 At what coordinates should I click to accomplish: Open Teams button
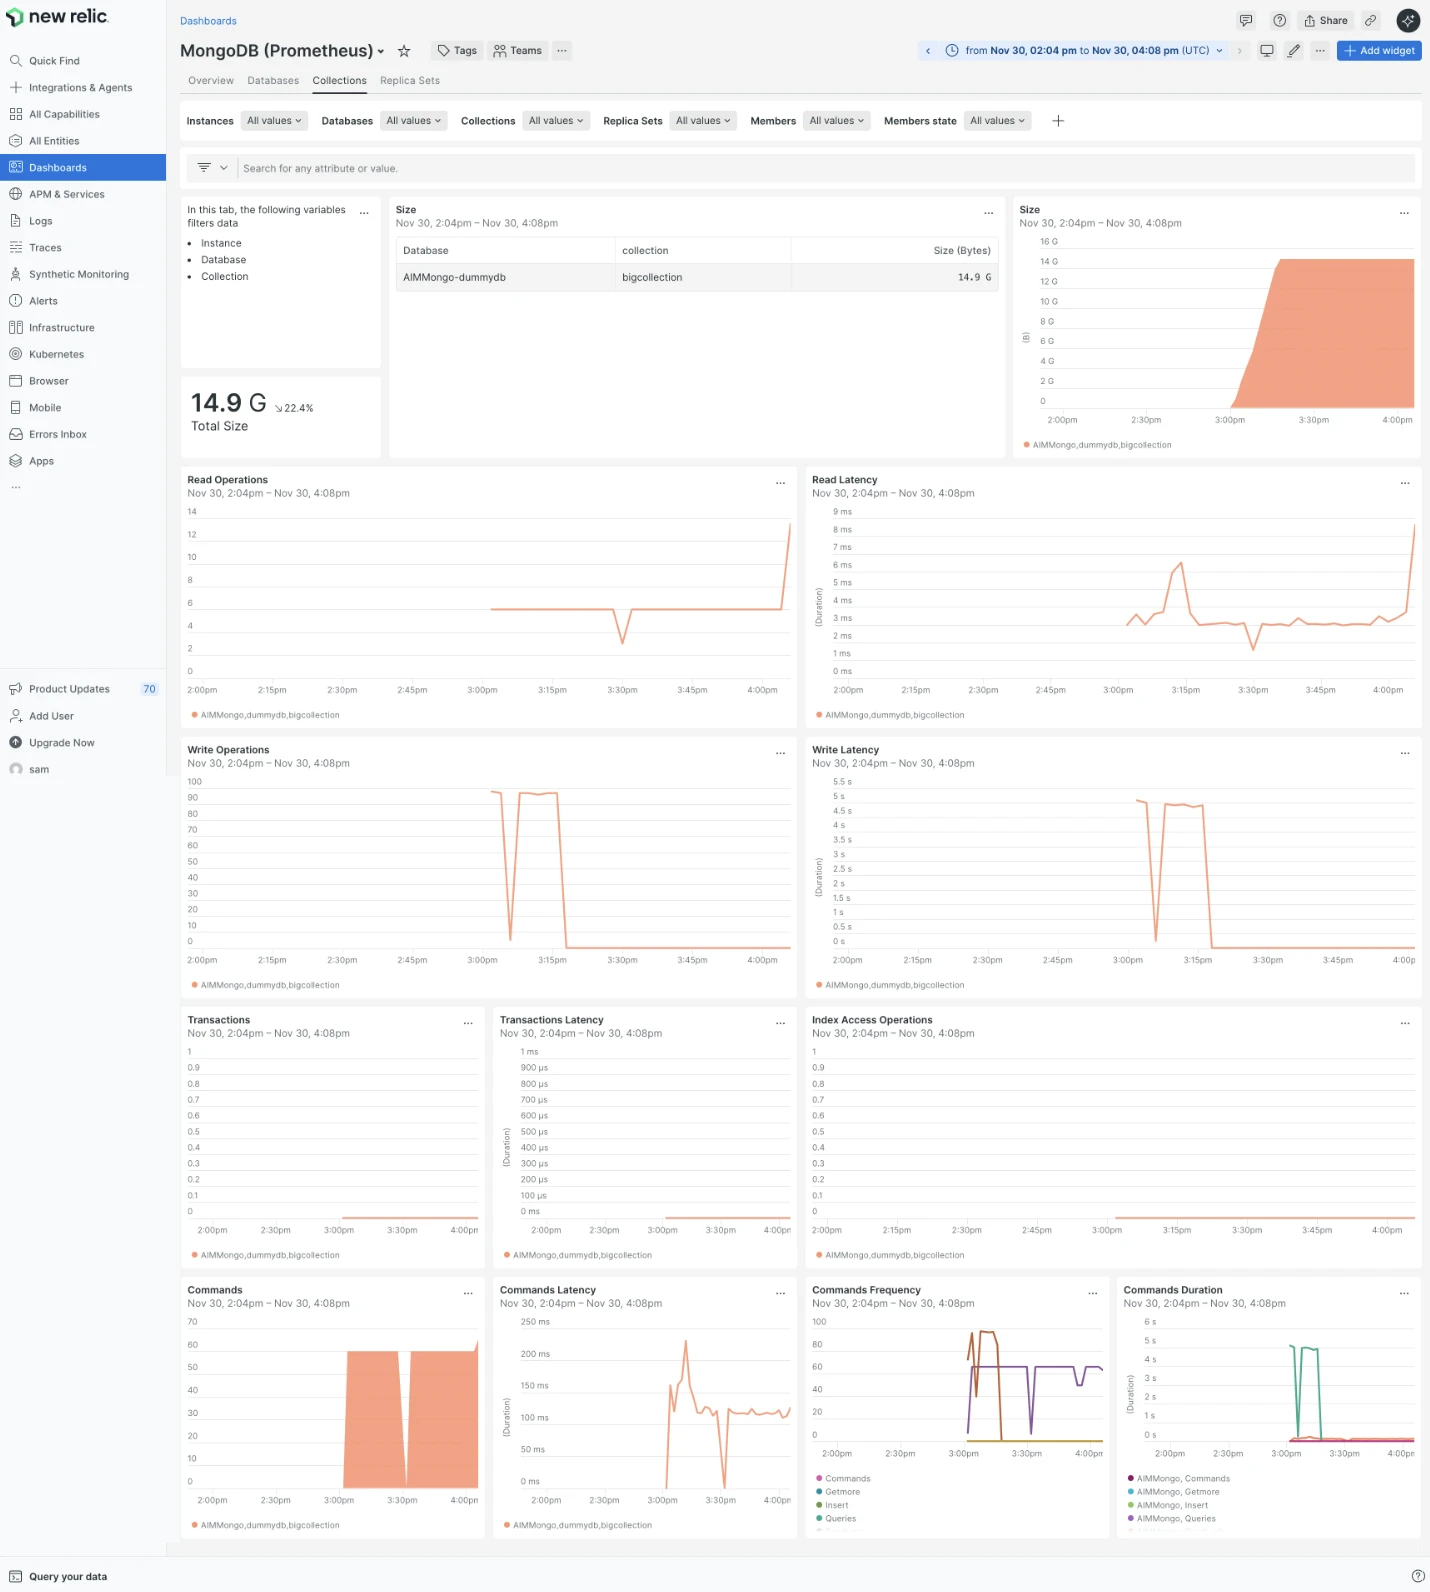pyautogui.click(x=517, y=51)
